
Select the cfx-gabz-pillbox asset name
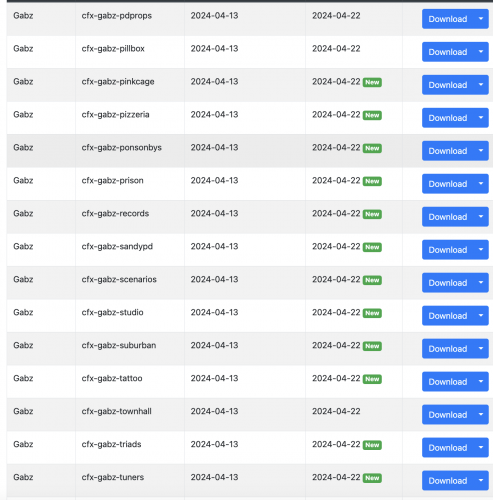(x=113, y=49)
